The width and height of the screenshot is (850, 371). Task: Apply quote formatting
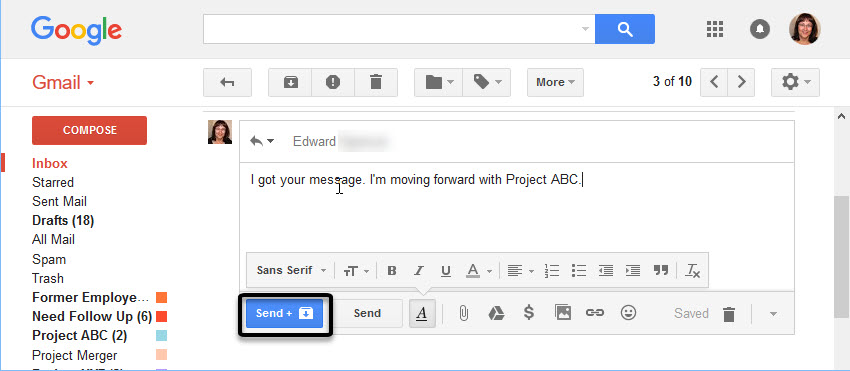tap(660, 270)
